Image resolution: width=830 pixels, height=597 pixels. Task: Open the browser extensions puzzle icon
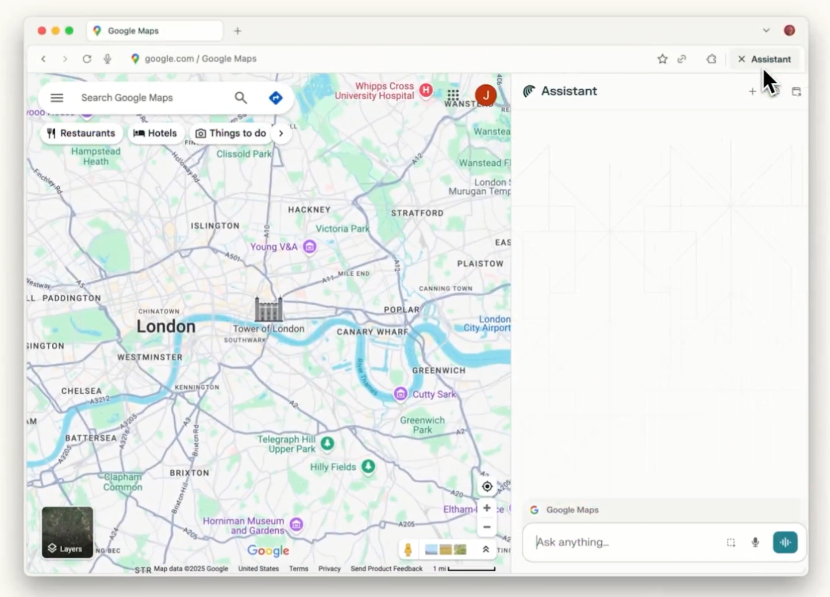tap(711, 59)
